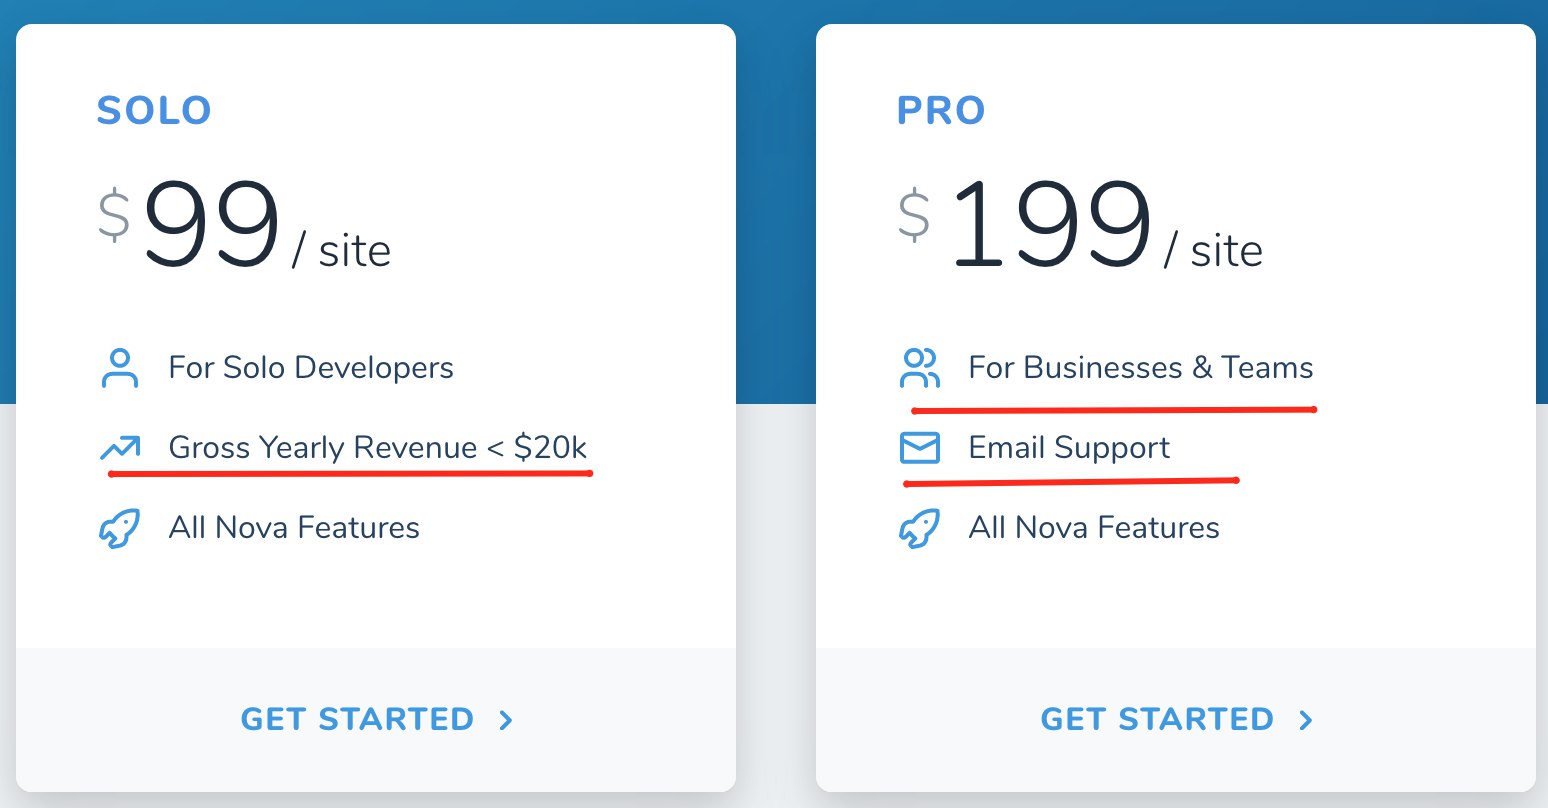Click the team users icon beside For Businesses & Teams
Image resolution: width=1548 pixels, height=808 pixels.
point(920,368)
